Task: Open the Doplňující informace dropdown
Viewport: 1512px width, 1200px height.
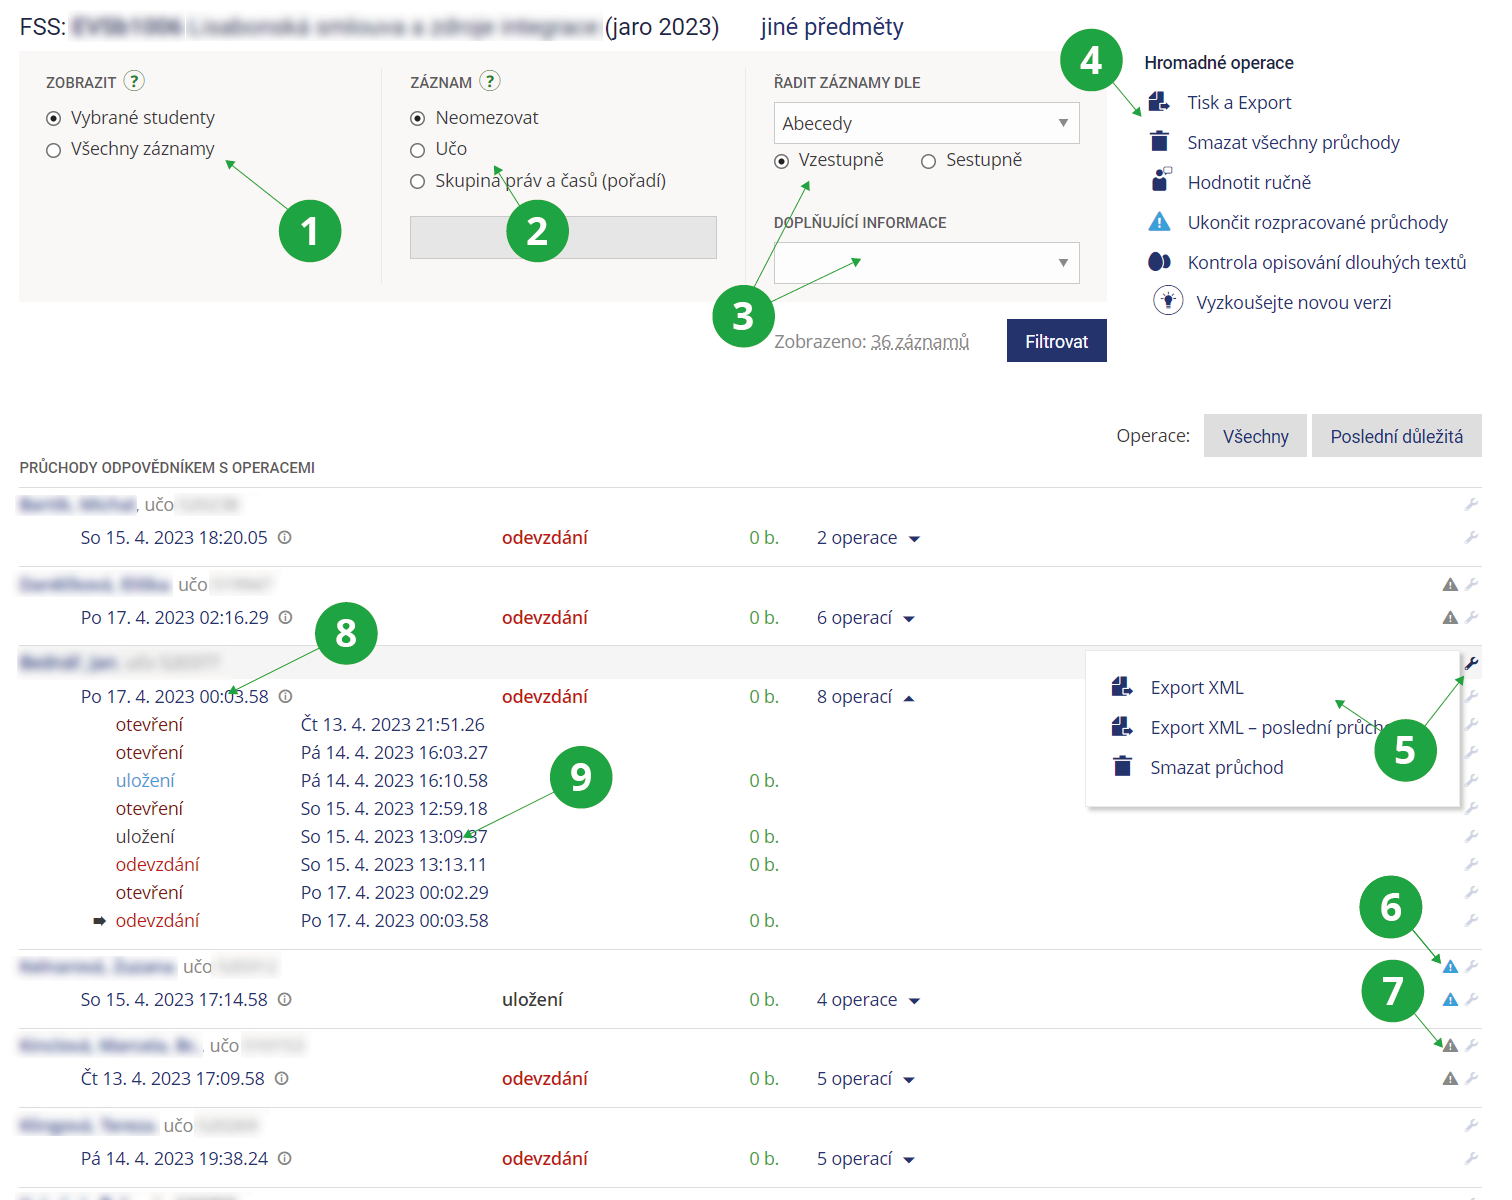Action: [926, 263]
